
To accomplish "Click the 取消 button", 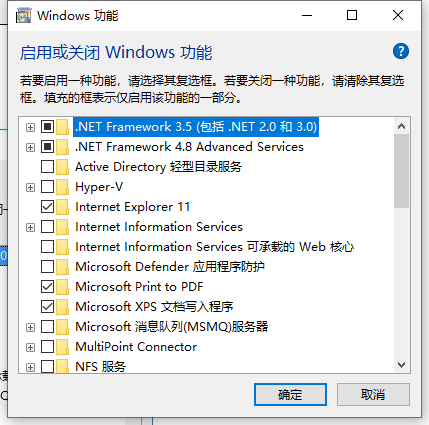I will pyautogui.click(x=373, y=395).
